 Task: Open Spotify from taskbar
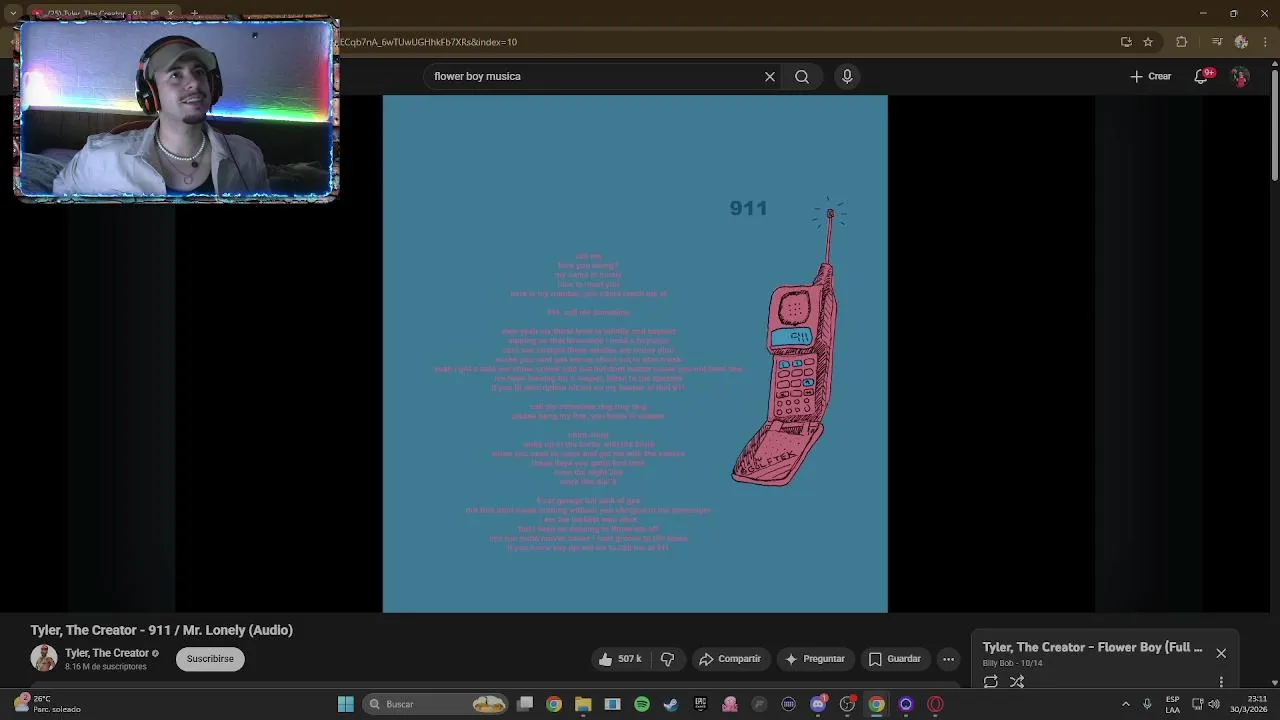[642, 704]
